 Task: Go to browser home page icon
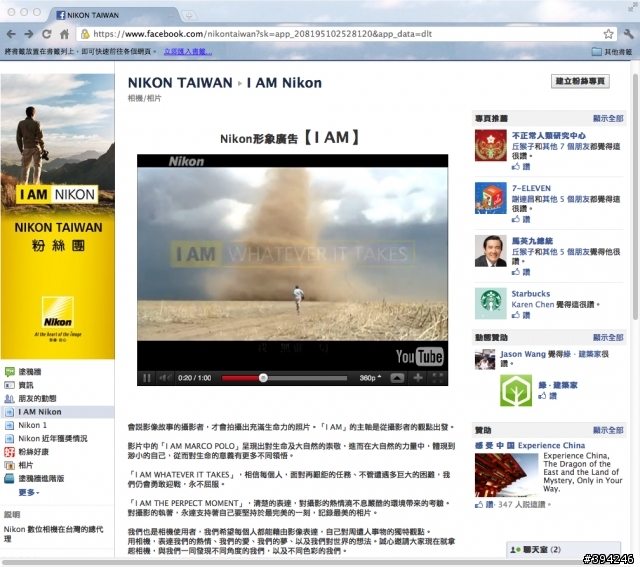64,34
